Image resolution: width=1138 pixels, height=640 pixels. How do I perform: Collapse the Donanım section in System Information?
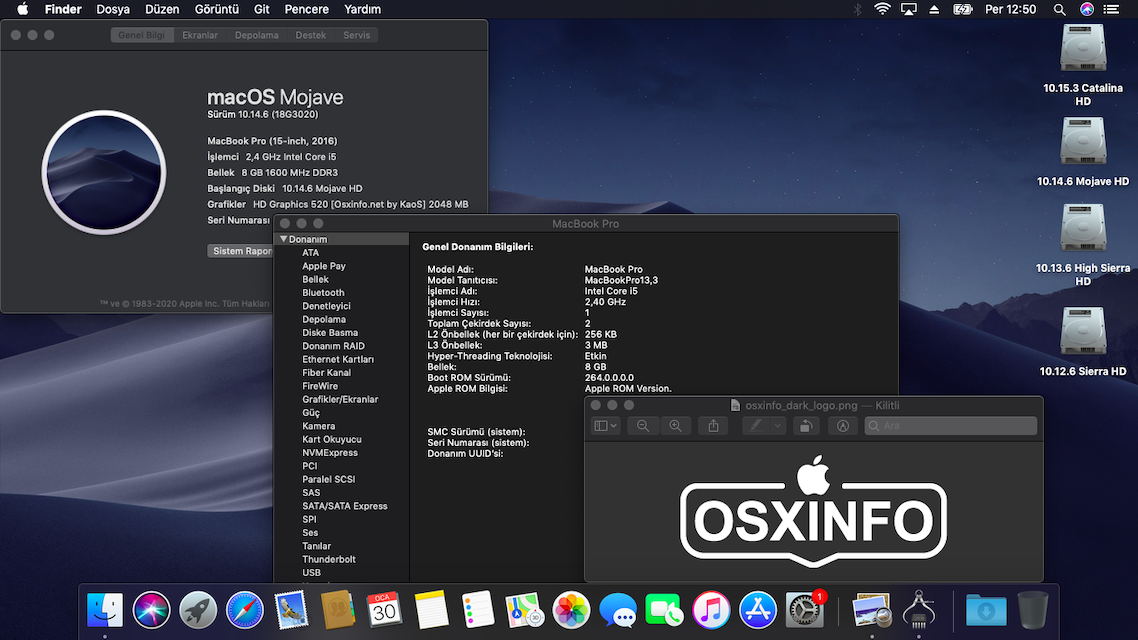285,238
